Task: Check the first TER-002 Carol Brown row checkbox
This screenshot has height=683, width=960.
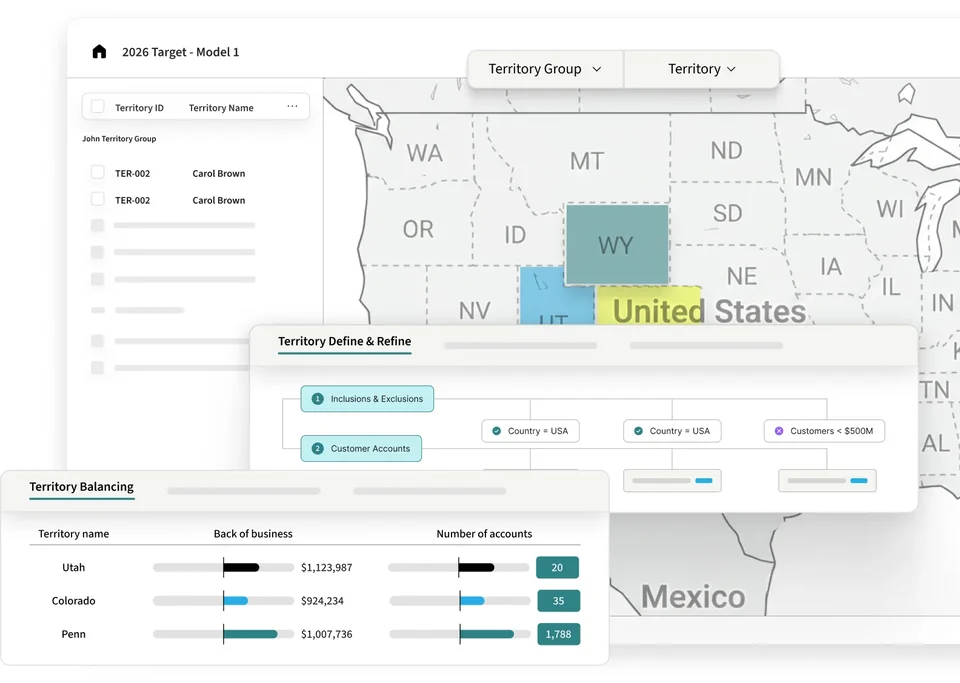Action: click(97, 172)
